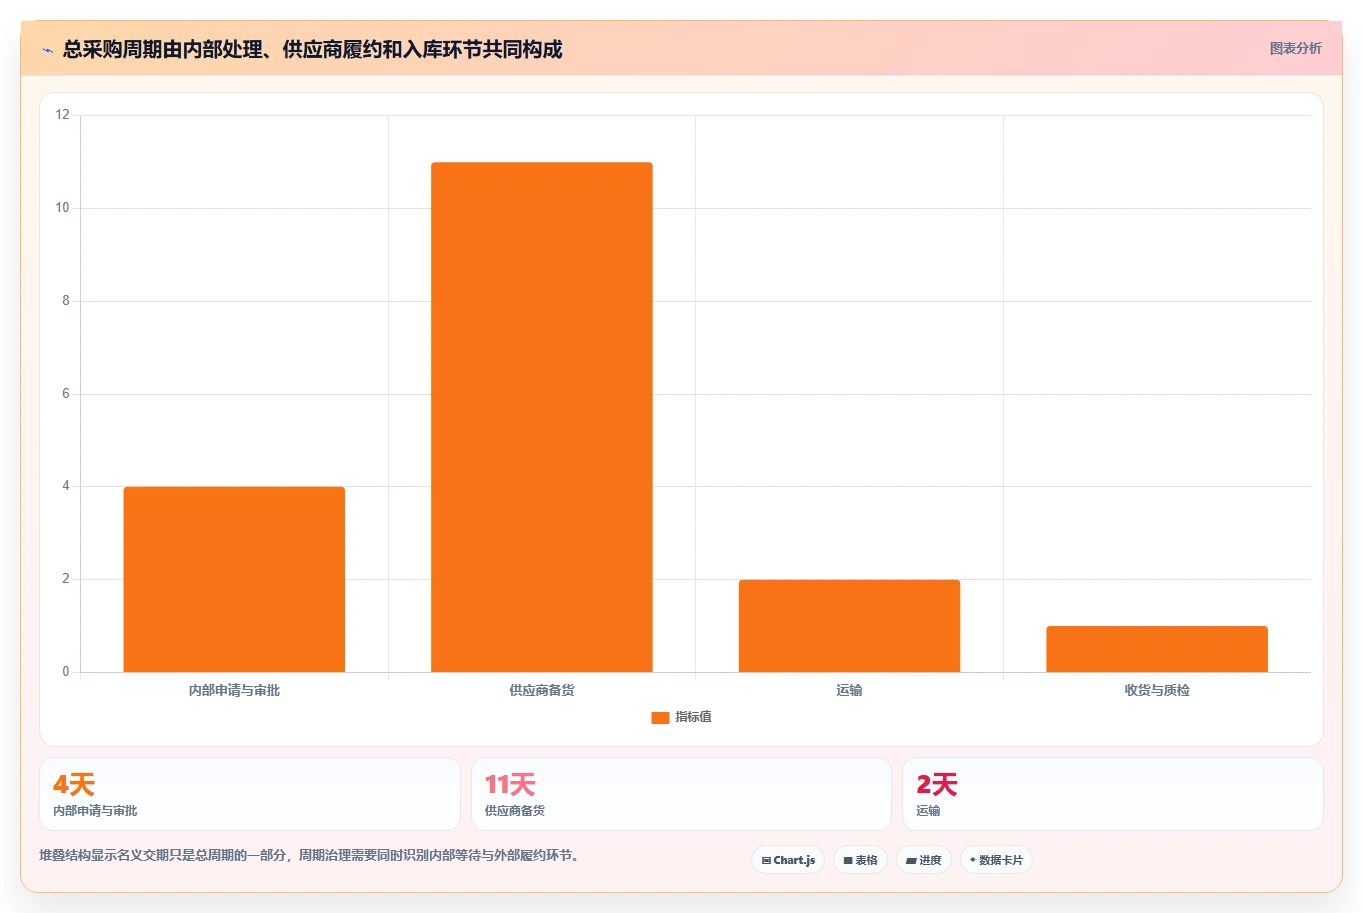Click the 运输 bar in the chart

click(x=849, y=626)
